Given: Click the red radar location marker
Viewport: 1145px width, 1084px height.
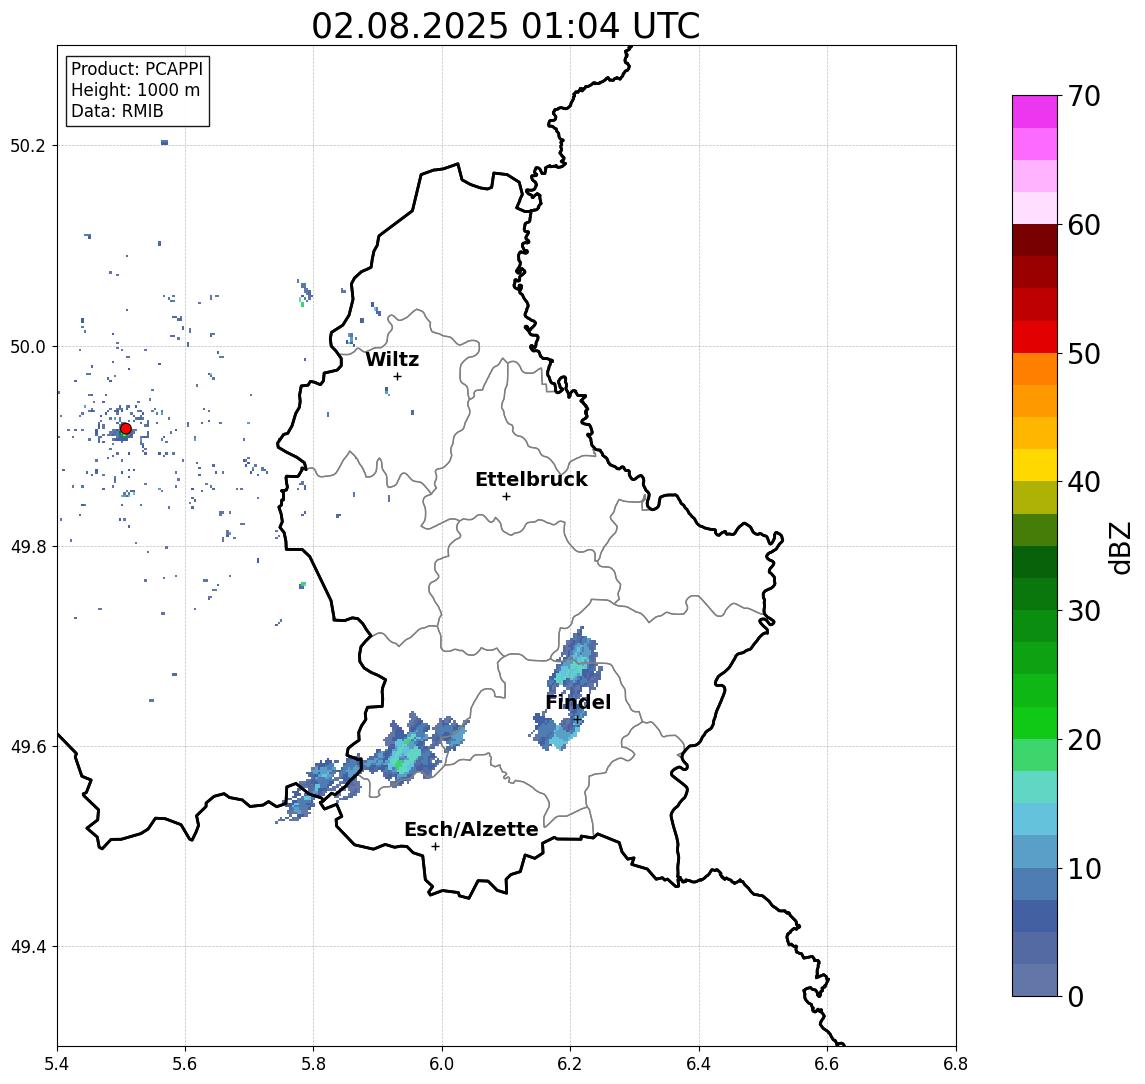Looking at the screenshot, I should pyautogui.click(x=126, y=429).
